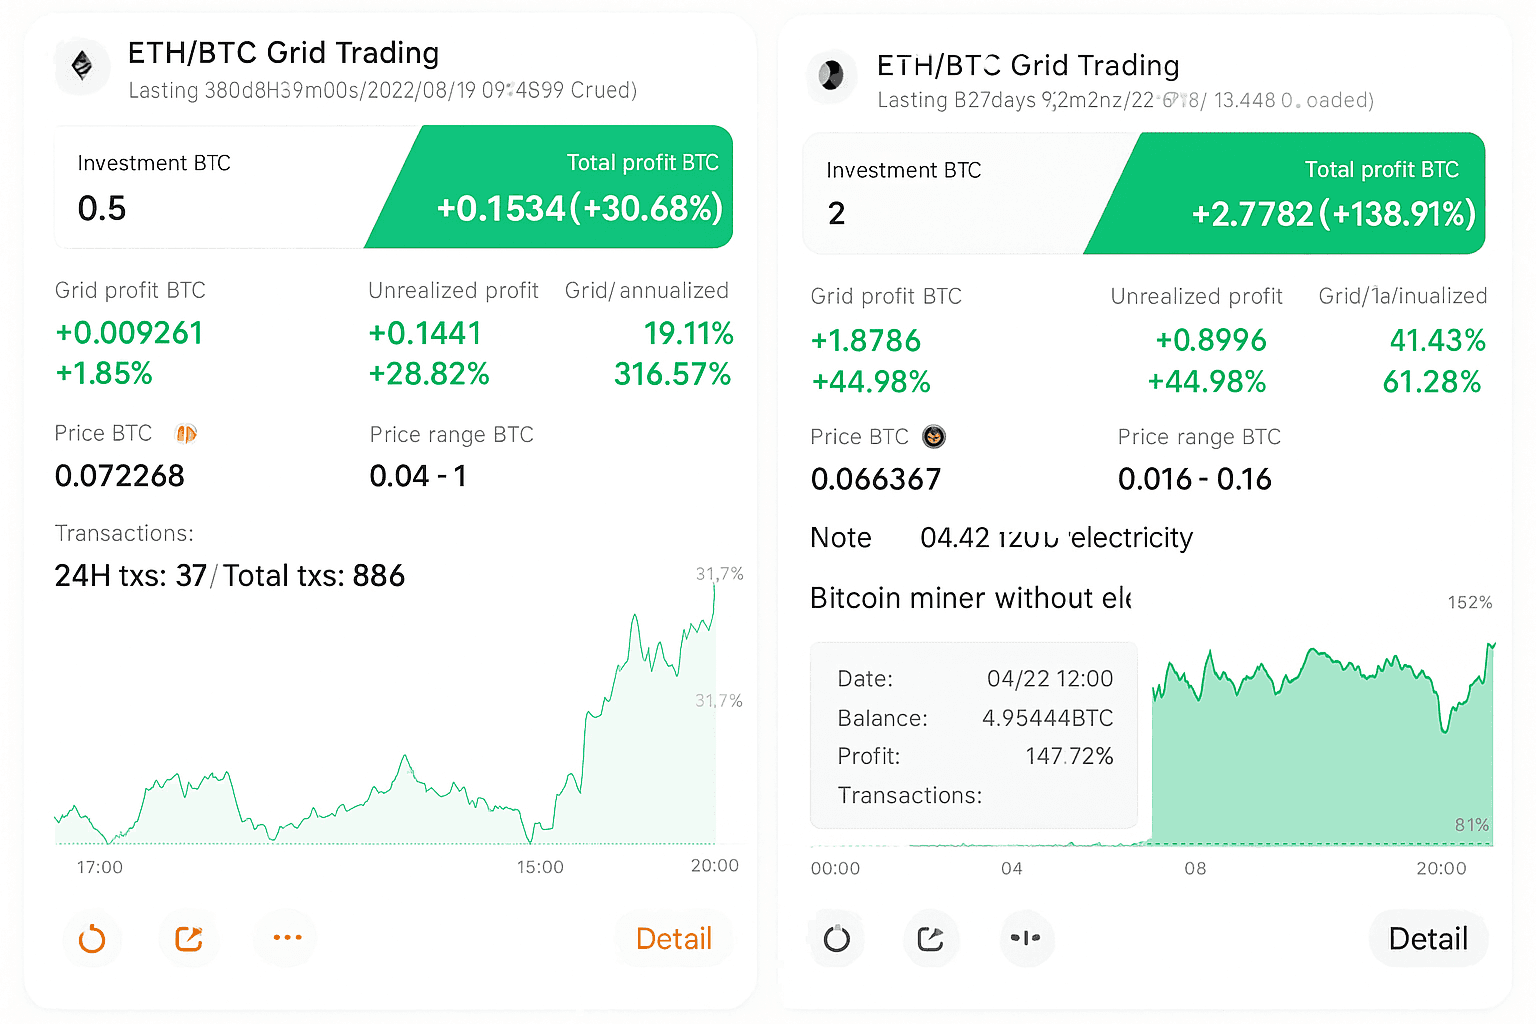This screenshot has height=1024, width=1536.
Task: Click the Investment BTC value 2
Action: pyautogui.click(x=837, y=213)
